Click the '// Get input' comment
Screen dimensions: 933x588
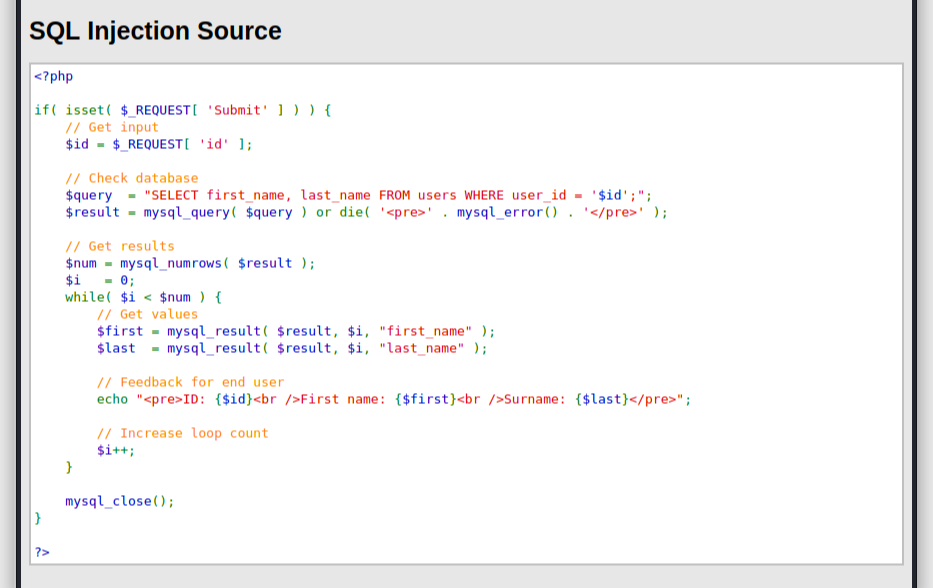tap(112, 127)
